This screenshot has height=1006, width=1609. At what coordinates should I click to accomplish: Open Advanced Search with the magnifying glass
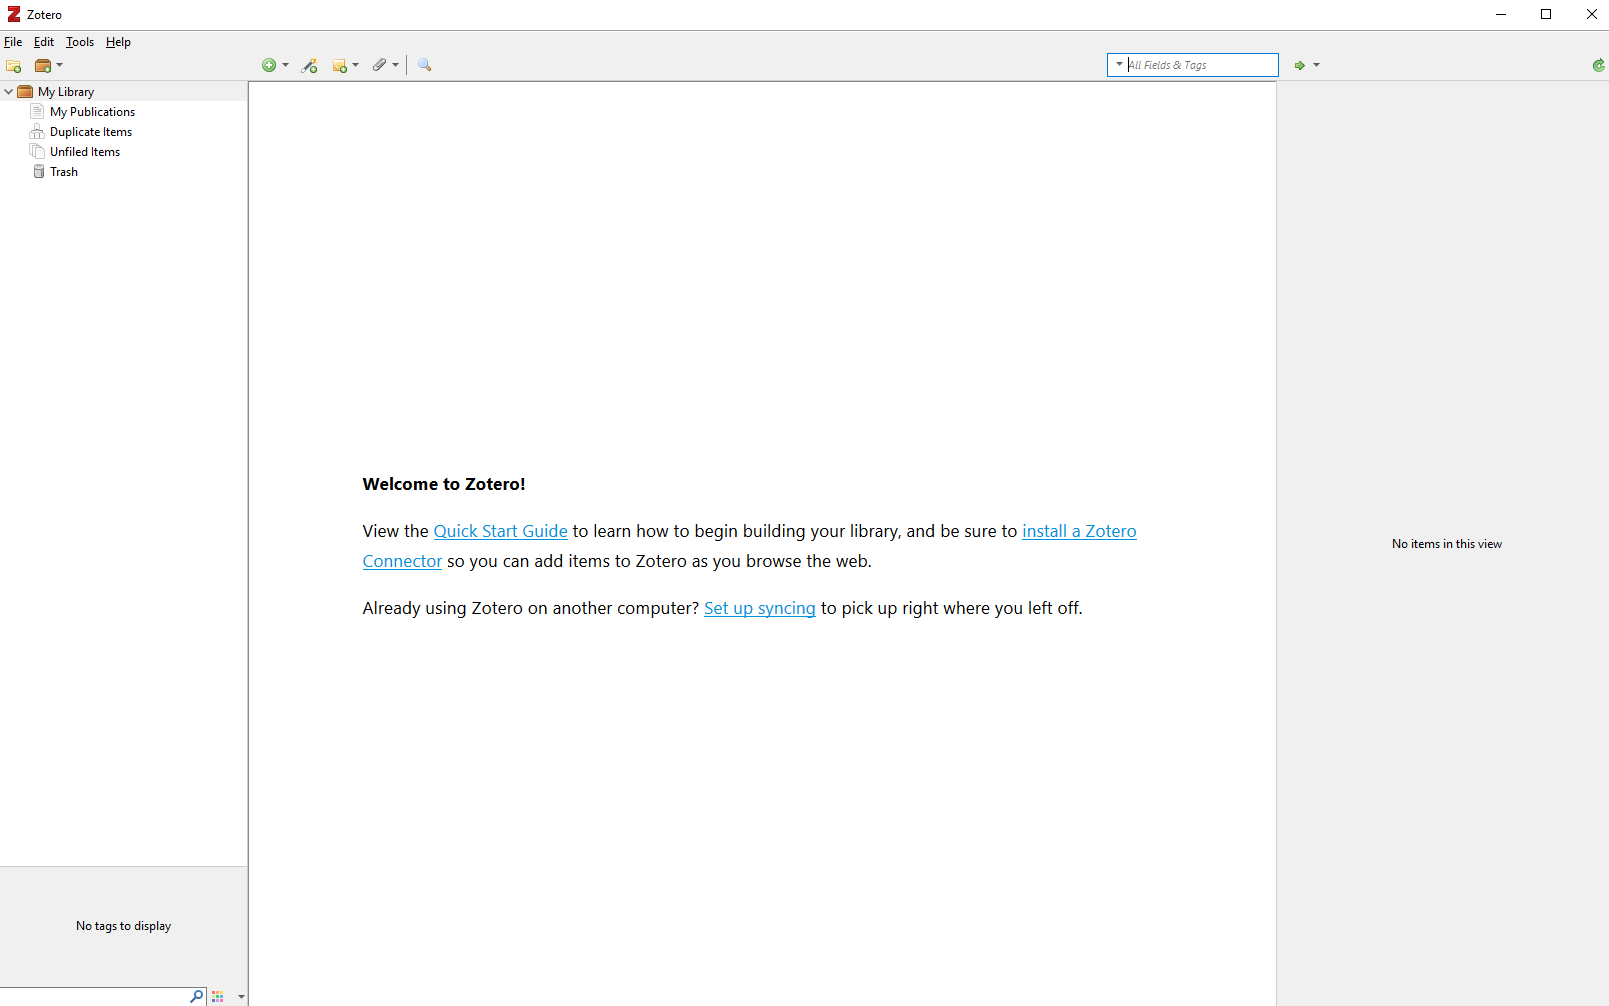(425, 66)
